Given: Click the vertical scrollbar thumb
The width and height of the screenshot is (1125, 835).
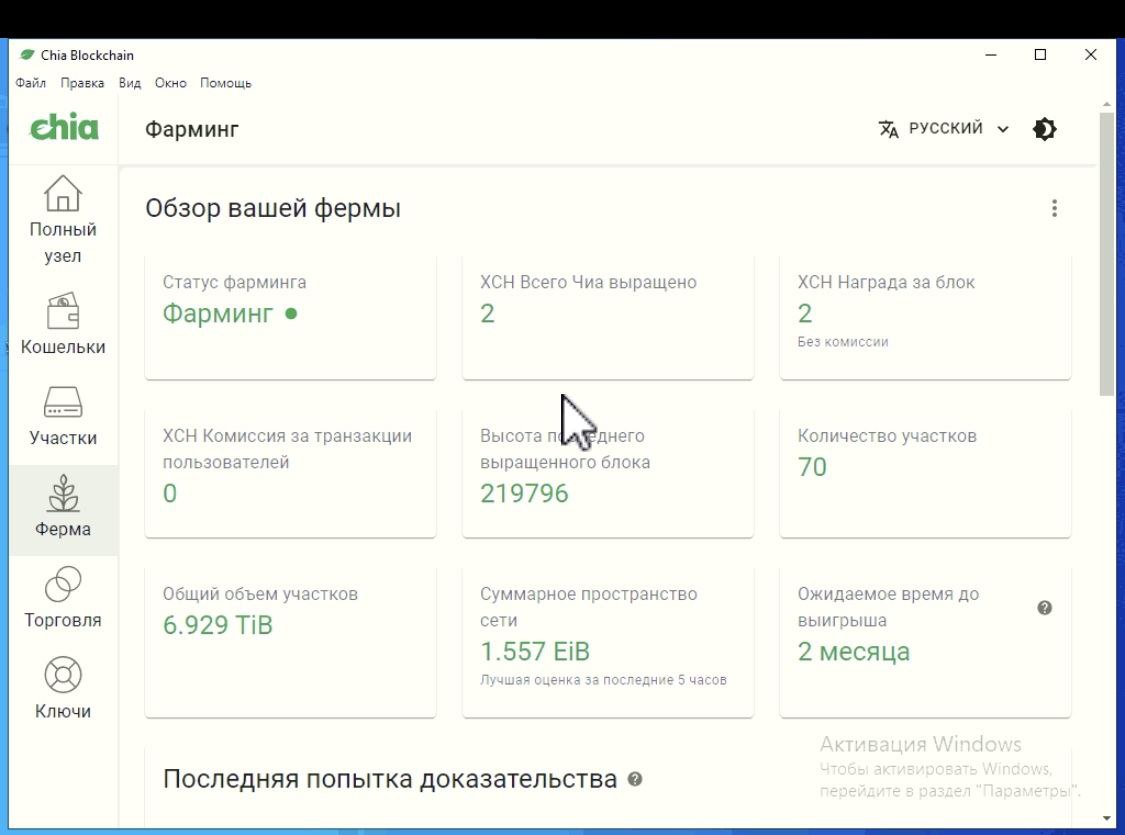Looking at the screenshot, I should (1106, 253).
